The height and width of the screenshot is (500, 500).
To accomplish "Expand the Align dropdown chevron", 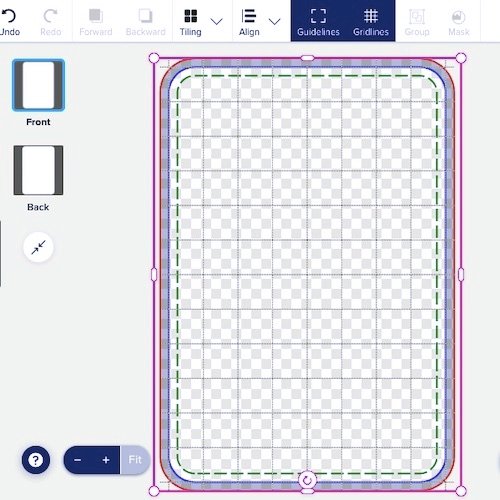I will pos(274,22).
